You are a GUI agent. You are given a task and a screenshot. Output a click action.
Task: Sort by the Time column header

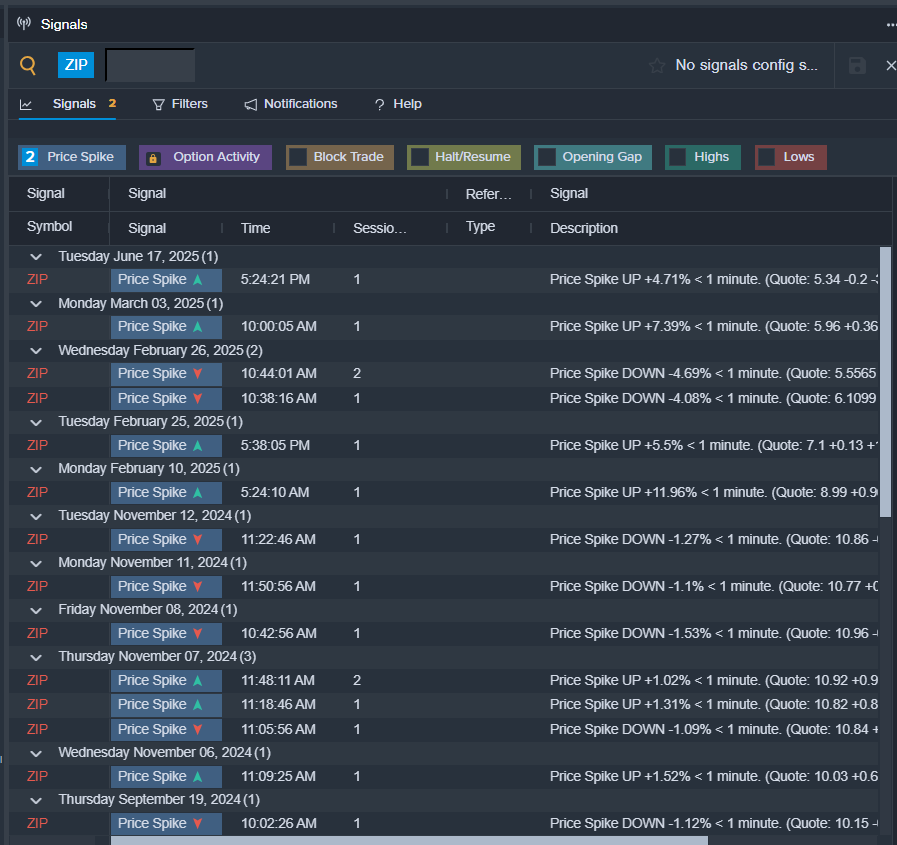255,228
